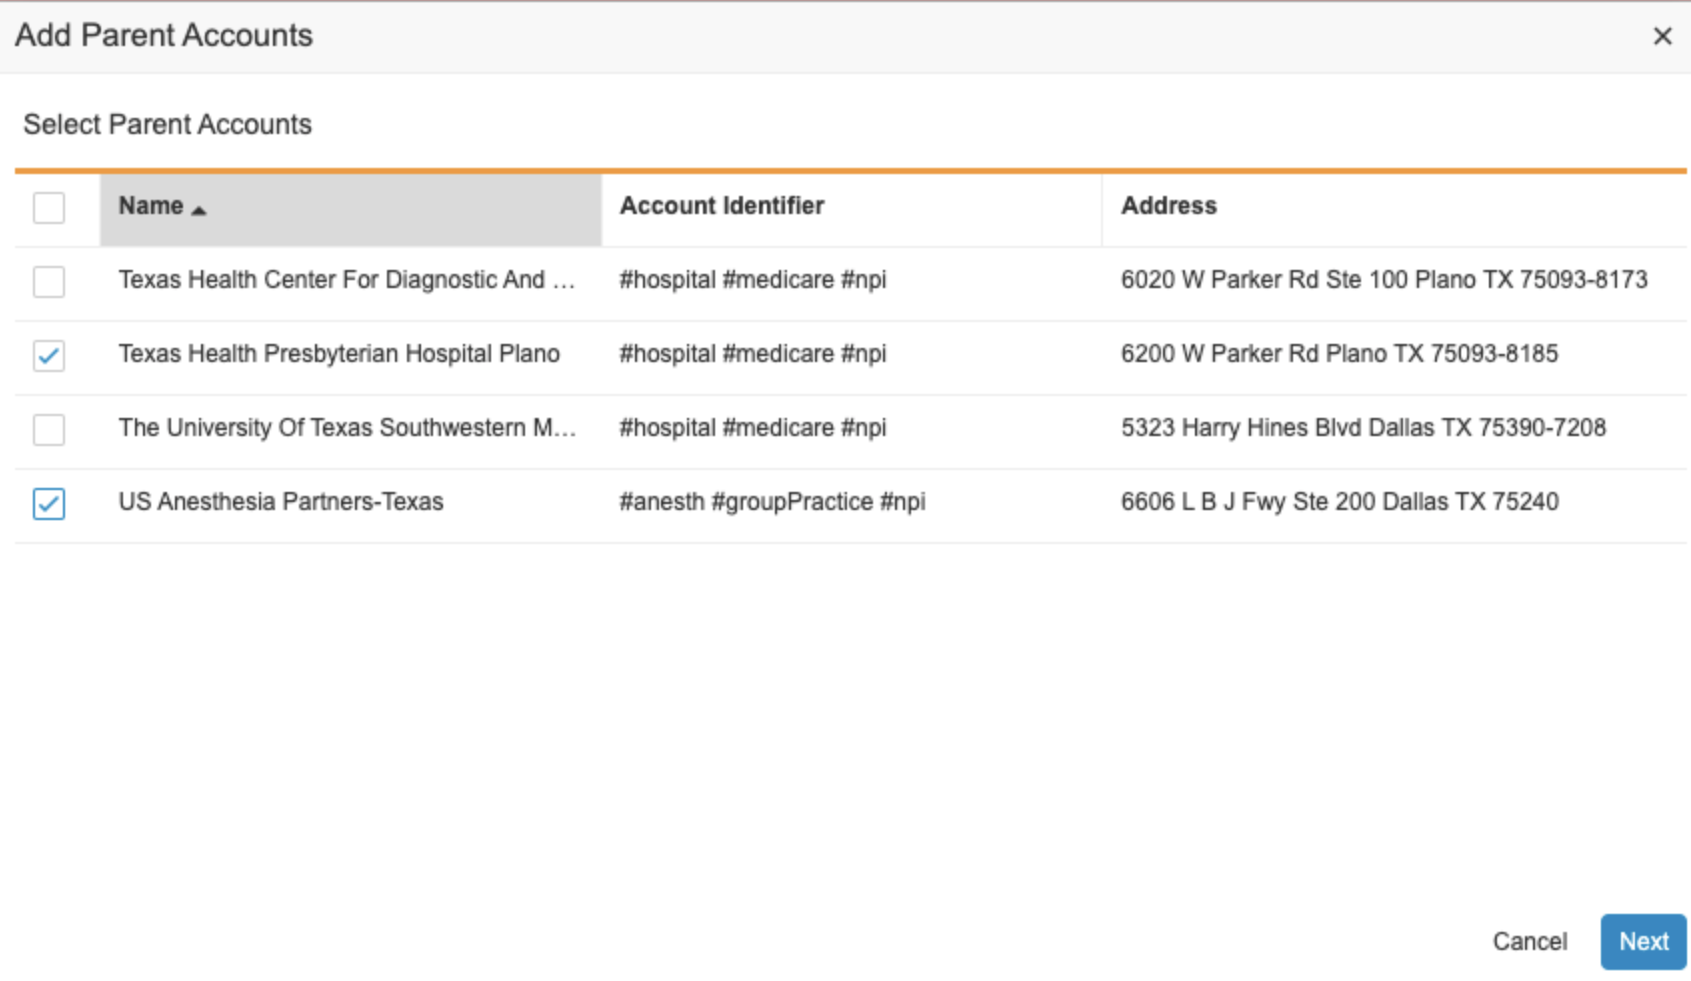Click The University Of Texas Southwestern name
This screenshot has height=981, width=1691.
(346, 428)
